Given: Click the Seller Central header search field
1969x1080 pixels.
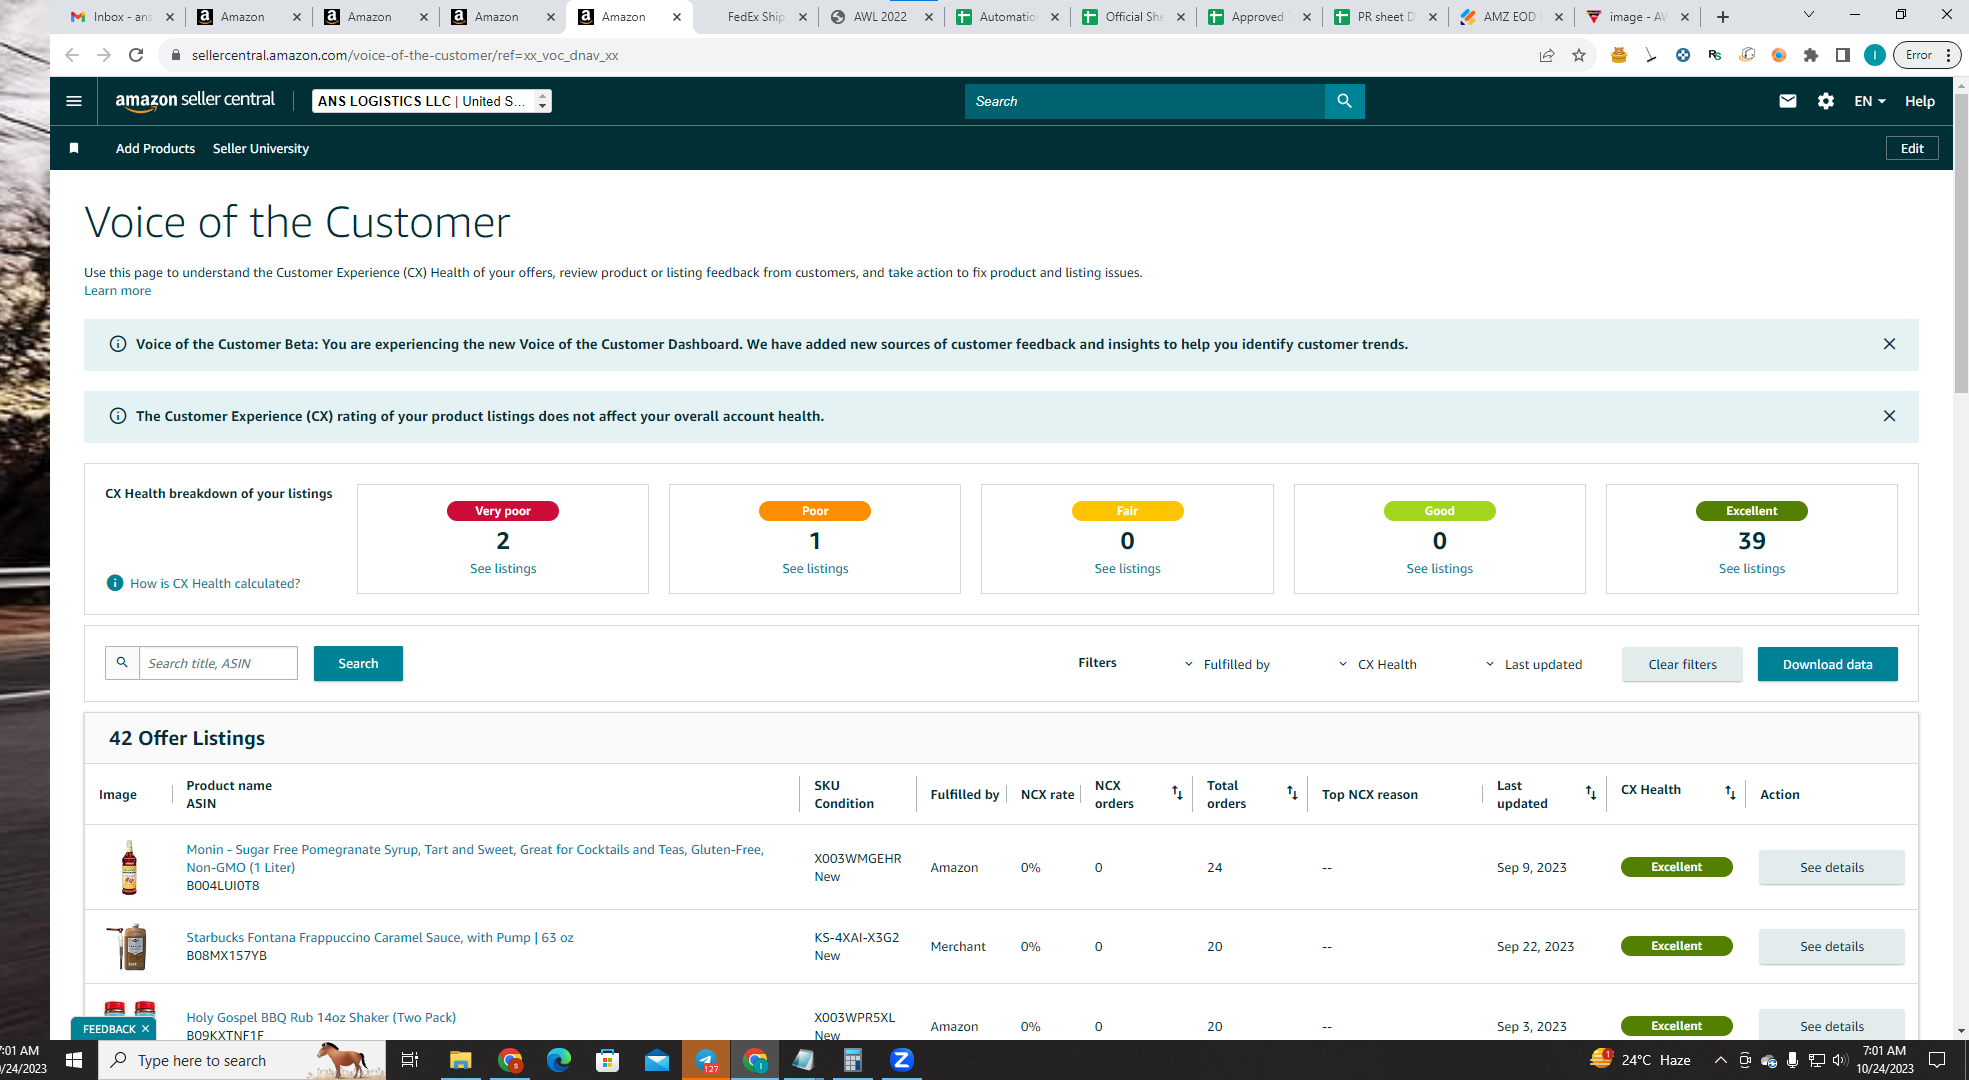Looking at the screenshot, I should click(x=1145, y=101).
